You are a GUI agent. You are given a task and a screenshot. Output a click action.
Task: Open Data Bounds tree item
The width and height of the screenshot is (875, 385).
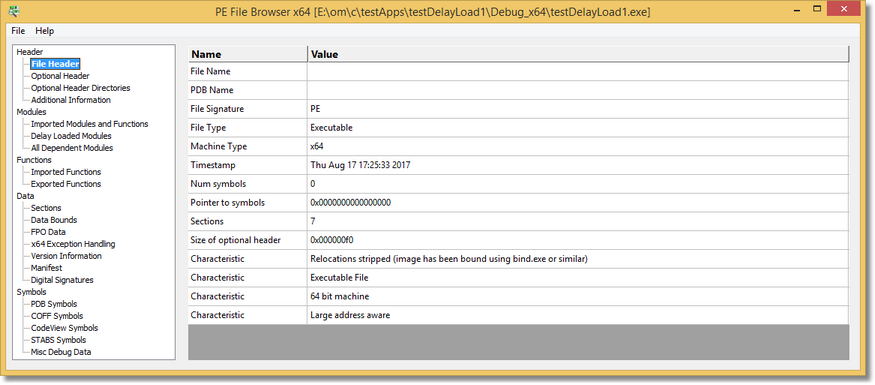click(54, 220)
